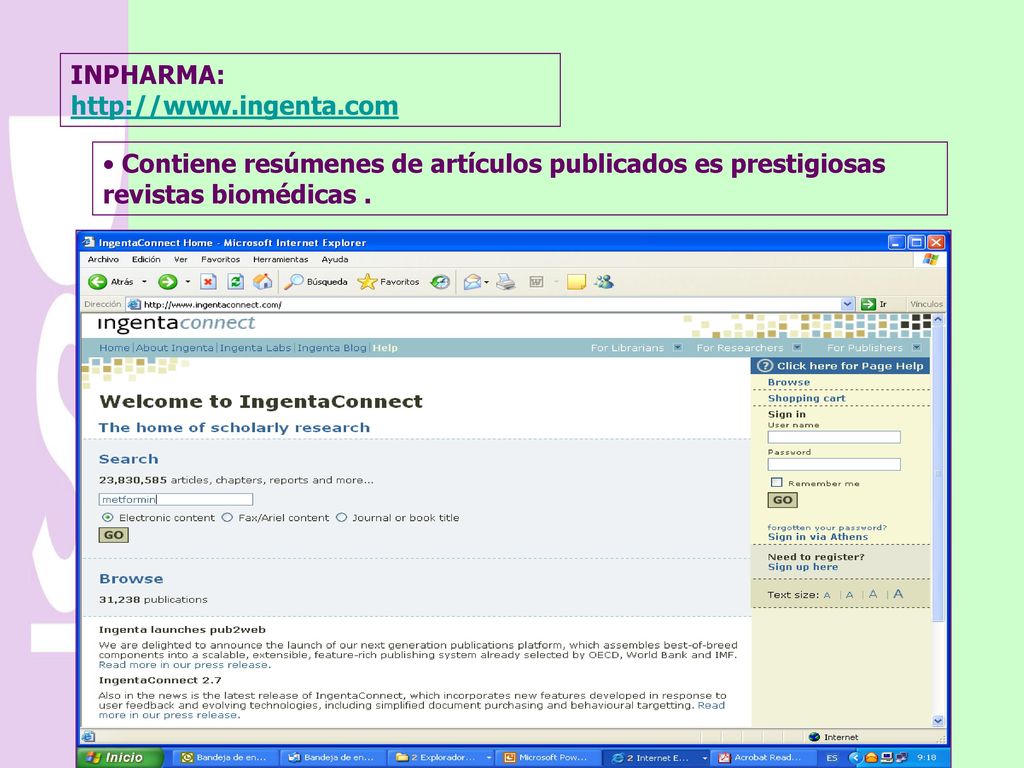Expand 2 Internet Explorer taskbar group arrow
Image resolution: width=1024 pixels, height=768 pixels.
click(x=705, y=758)
